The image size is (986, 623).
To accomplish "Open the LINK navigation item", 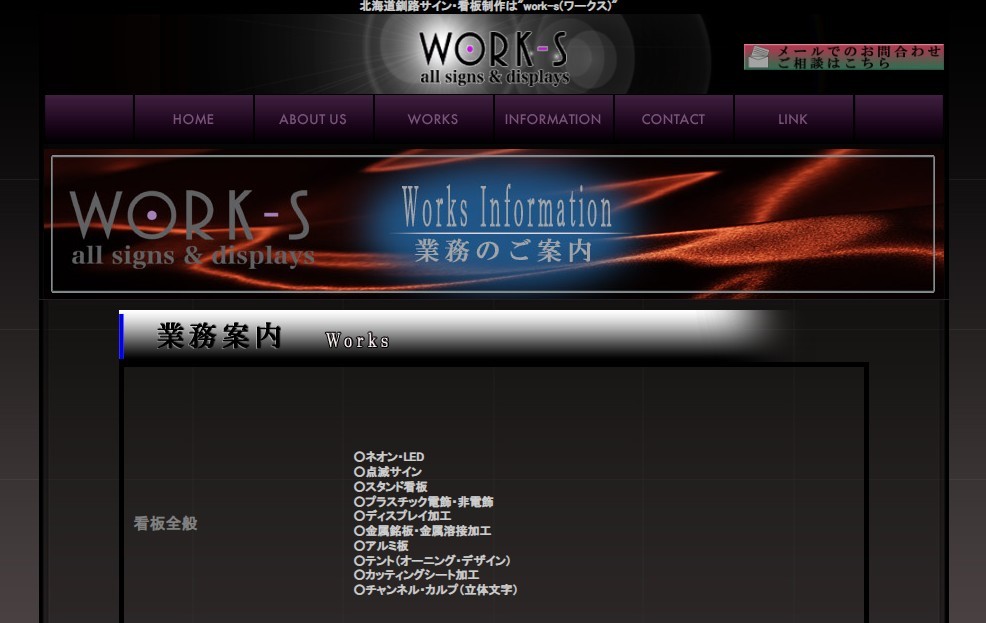I will 793,119.
